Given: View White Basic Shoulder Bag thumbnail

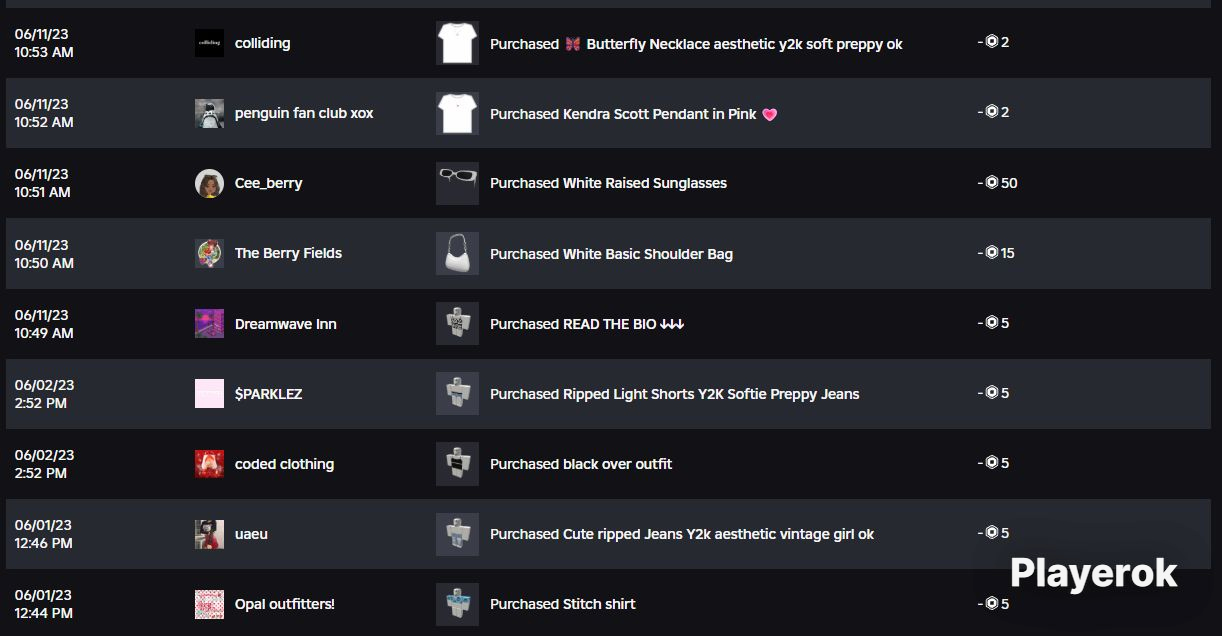Looking at the screenshot, I should pos(457,254).
